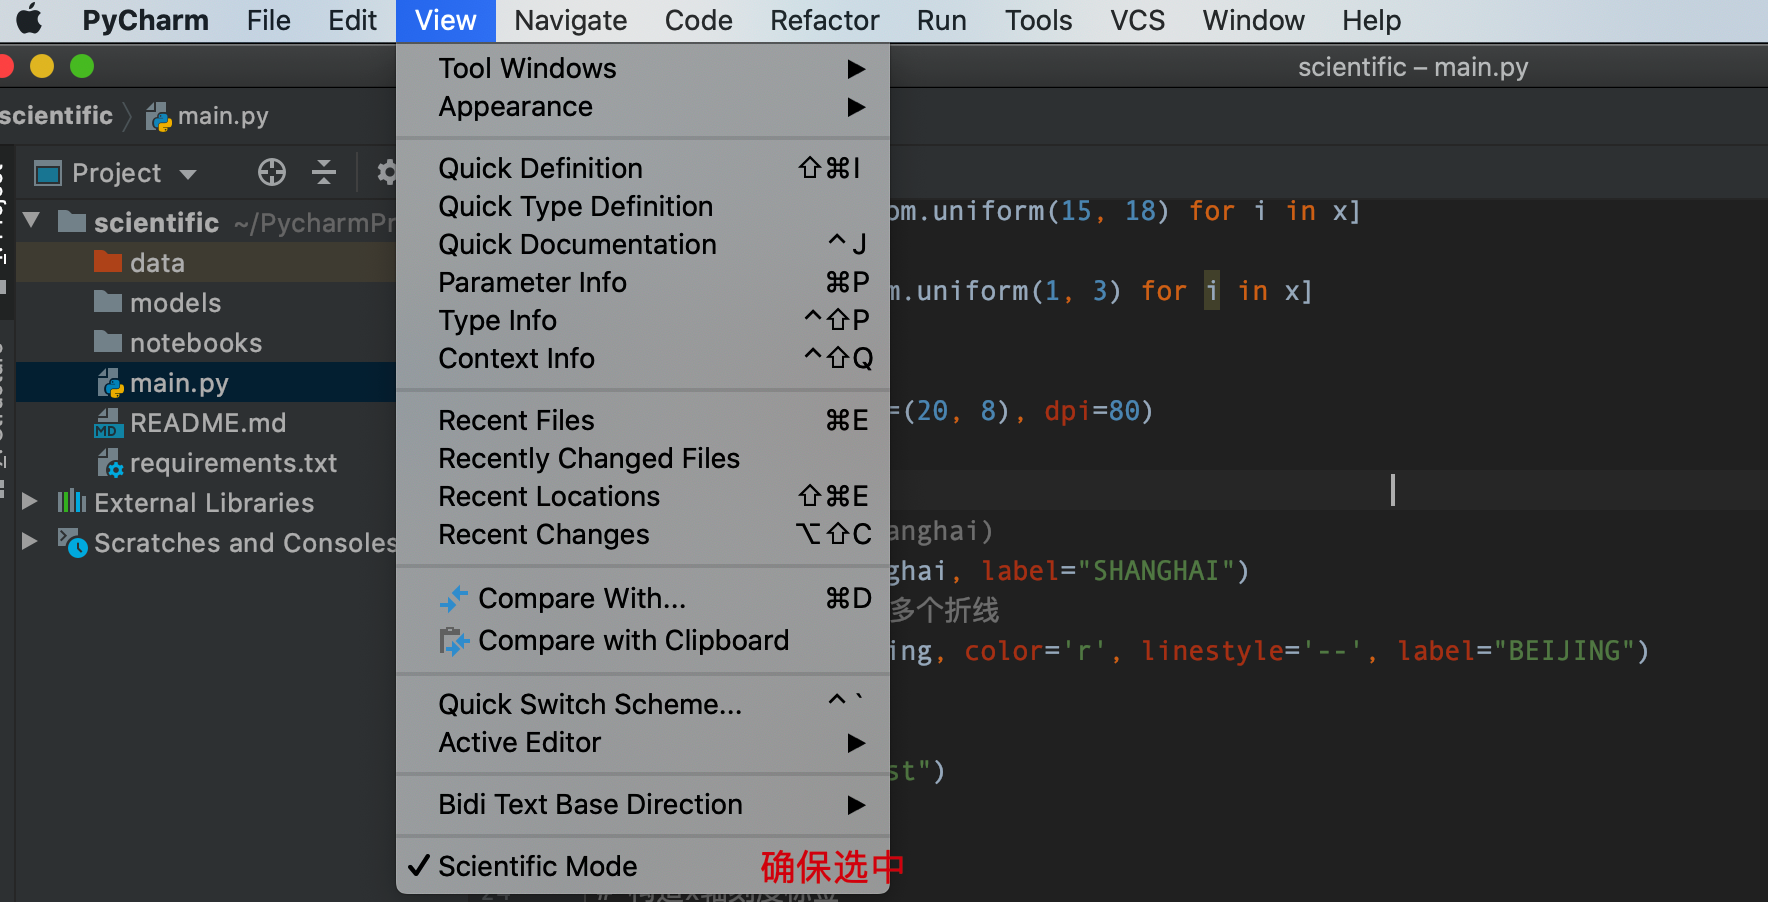This screenshot has height=902, width=1768.
Task: Open Recent Changes
Action: 643,534
